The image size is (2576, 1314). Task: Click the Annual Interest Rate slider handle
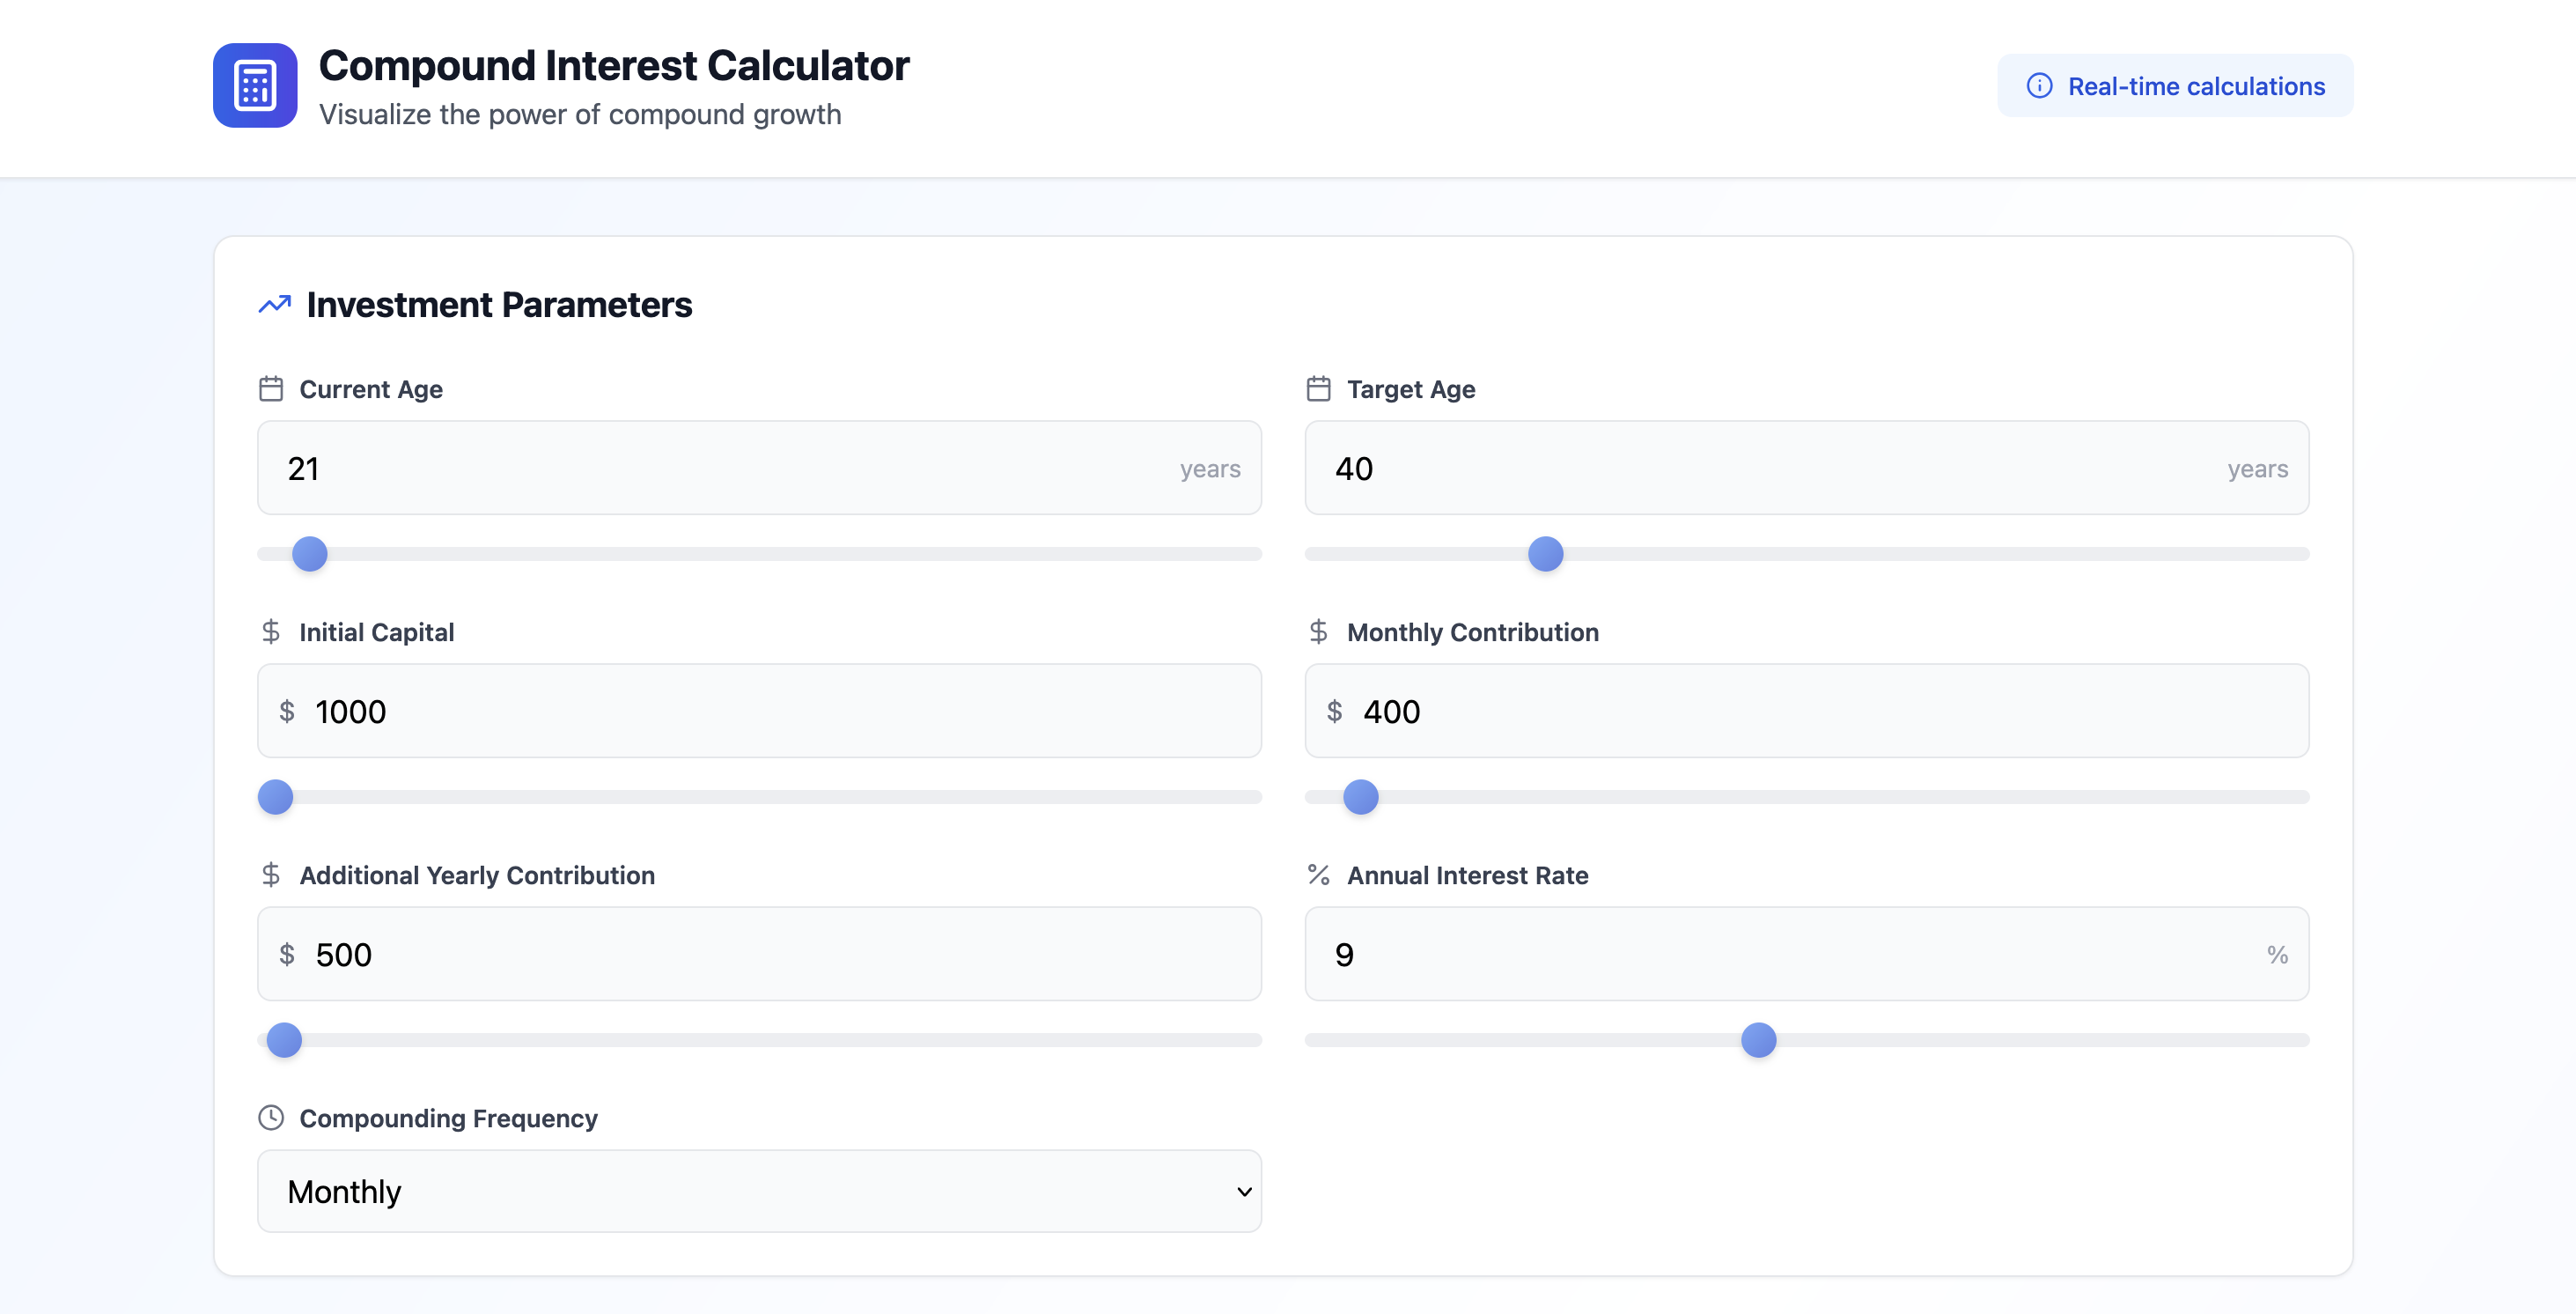(x=1760, y=1040)
